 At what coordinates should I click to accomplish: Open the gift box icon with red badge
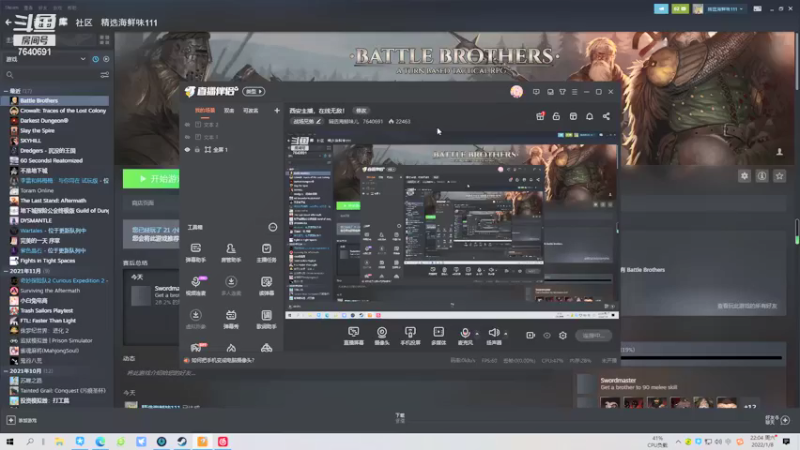click(x=540, y=116)
